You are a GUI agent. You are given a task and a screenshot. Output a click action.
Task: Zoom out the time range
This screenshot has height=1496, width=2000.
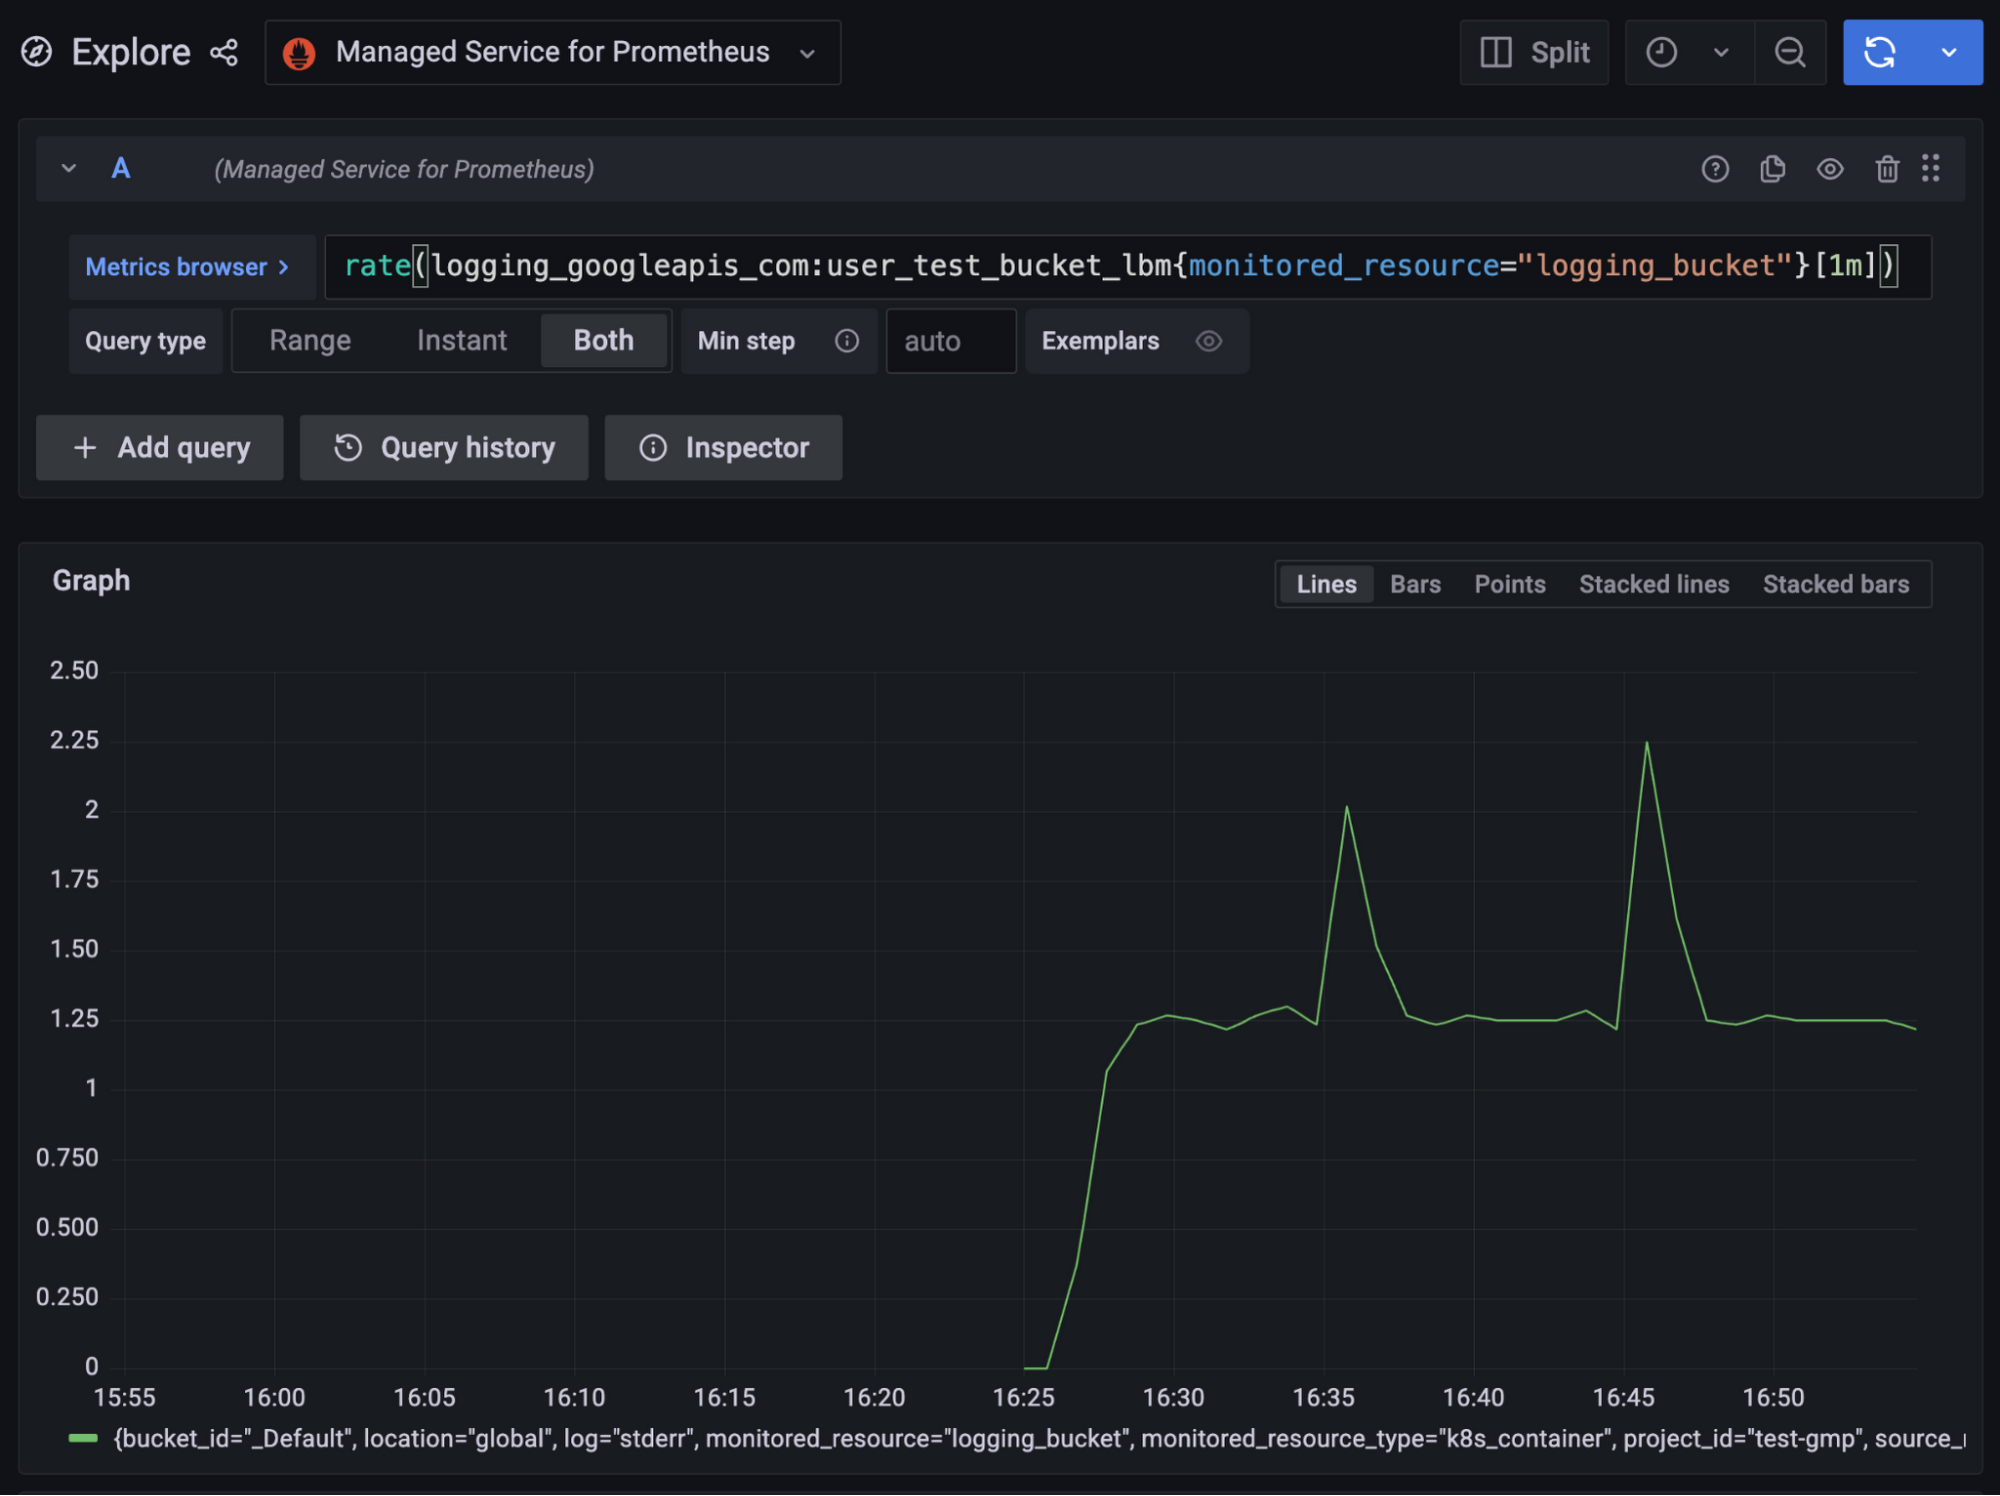(1790, 52)
